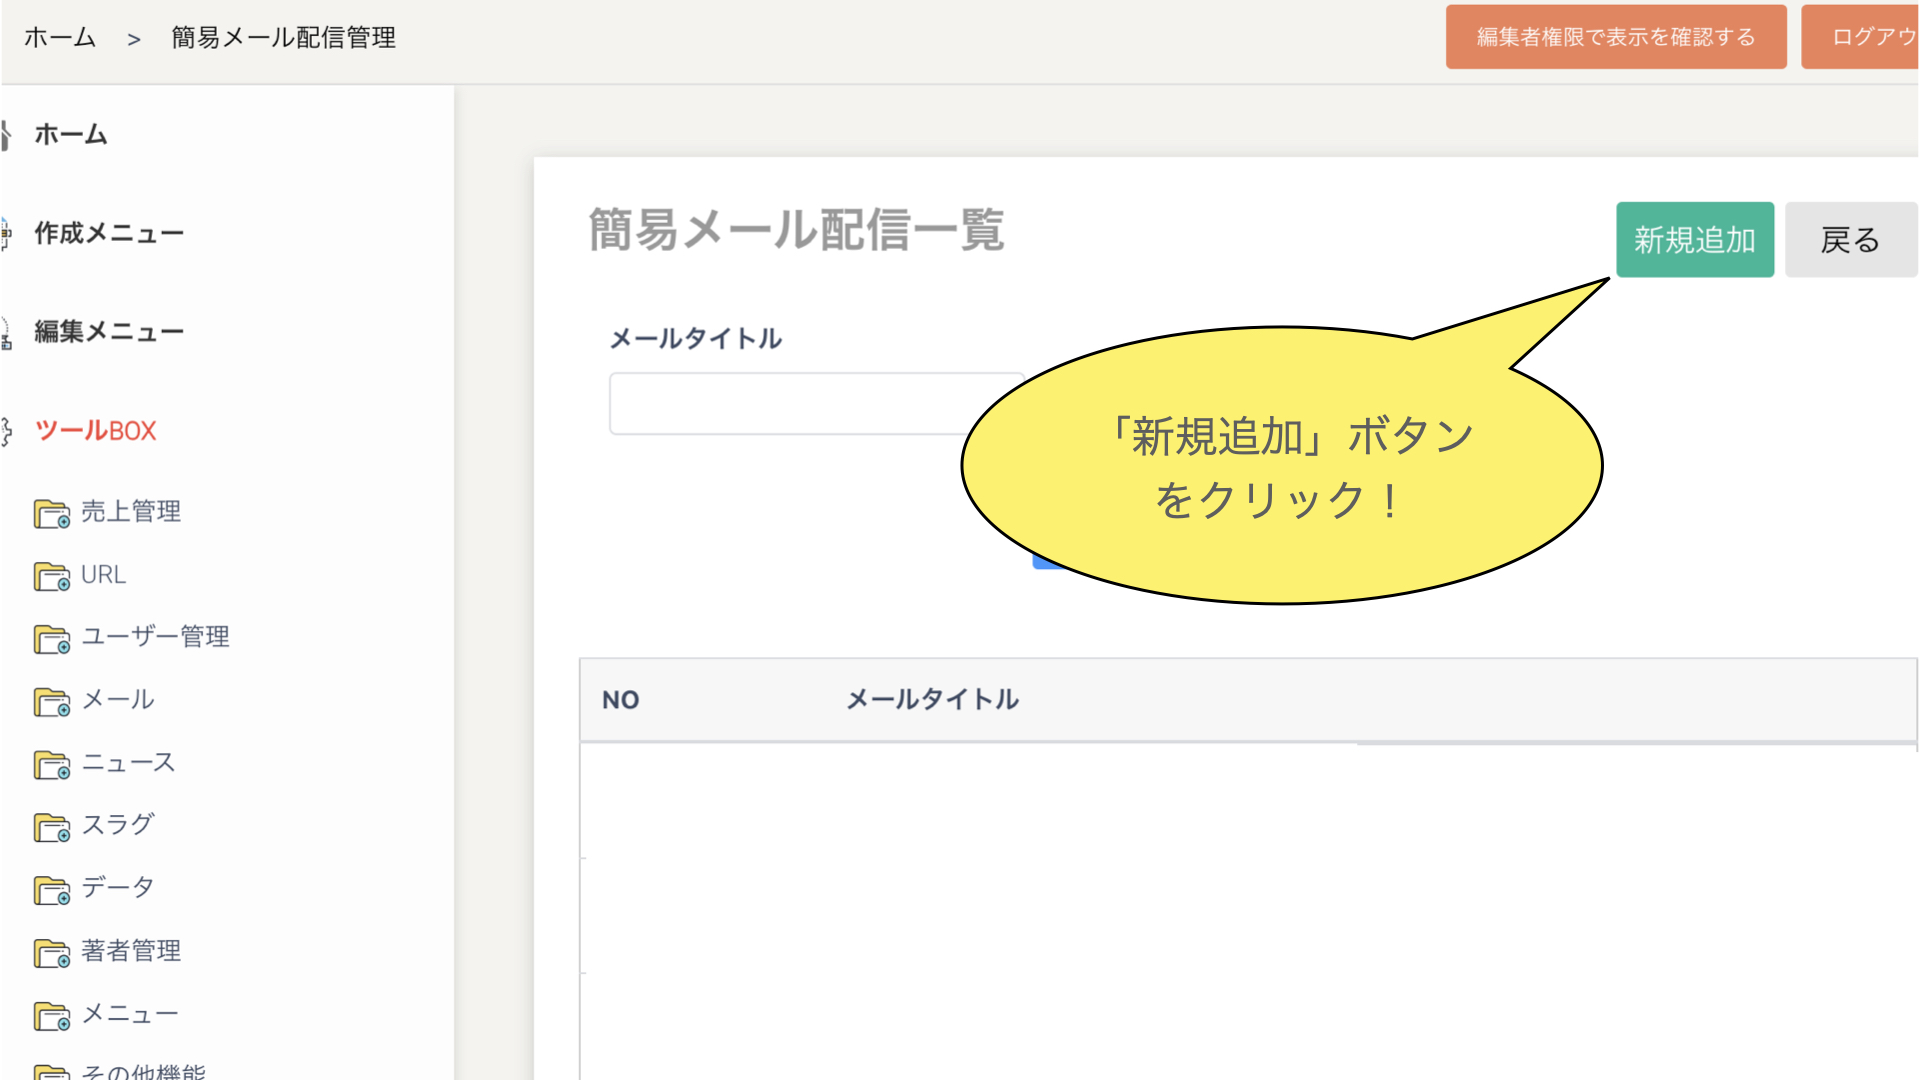Click the ユーザー管理 folder icon
This screenshot has height=1080, width=1920.
coord(51,639)
